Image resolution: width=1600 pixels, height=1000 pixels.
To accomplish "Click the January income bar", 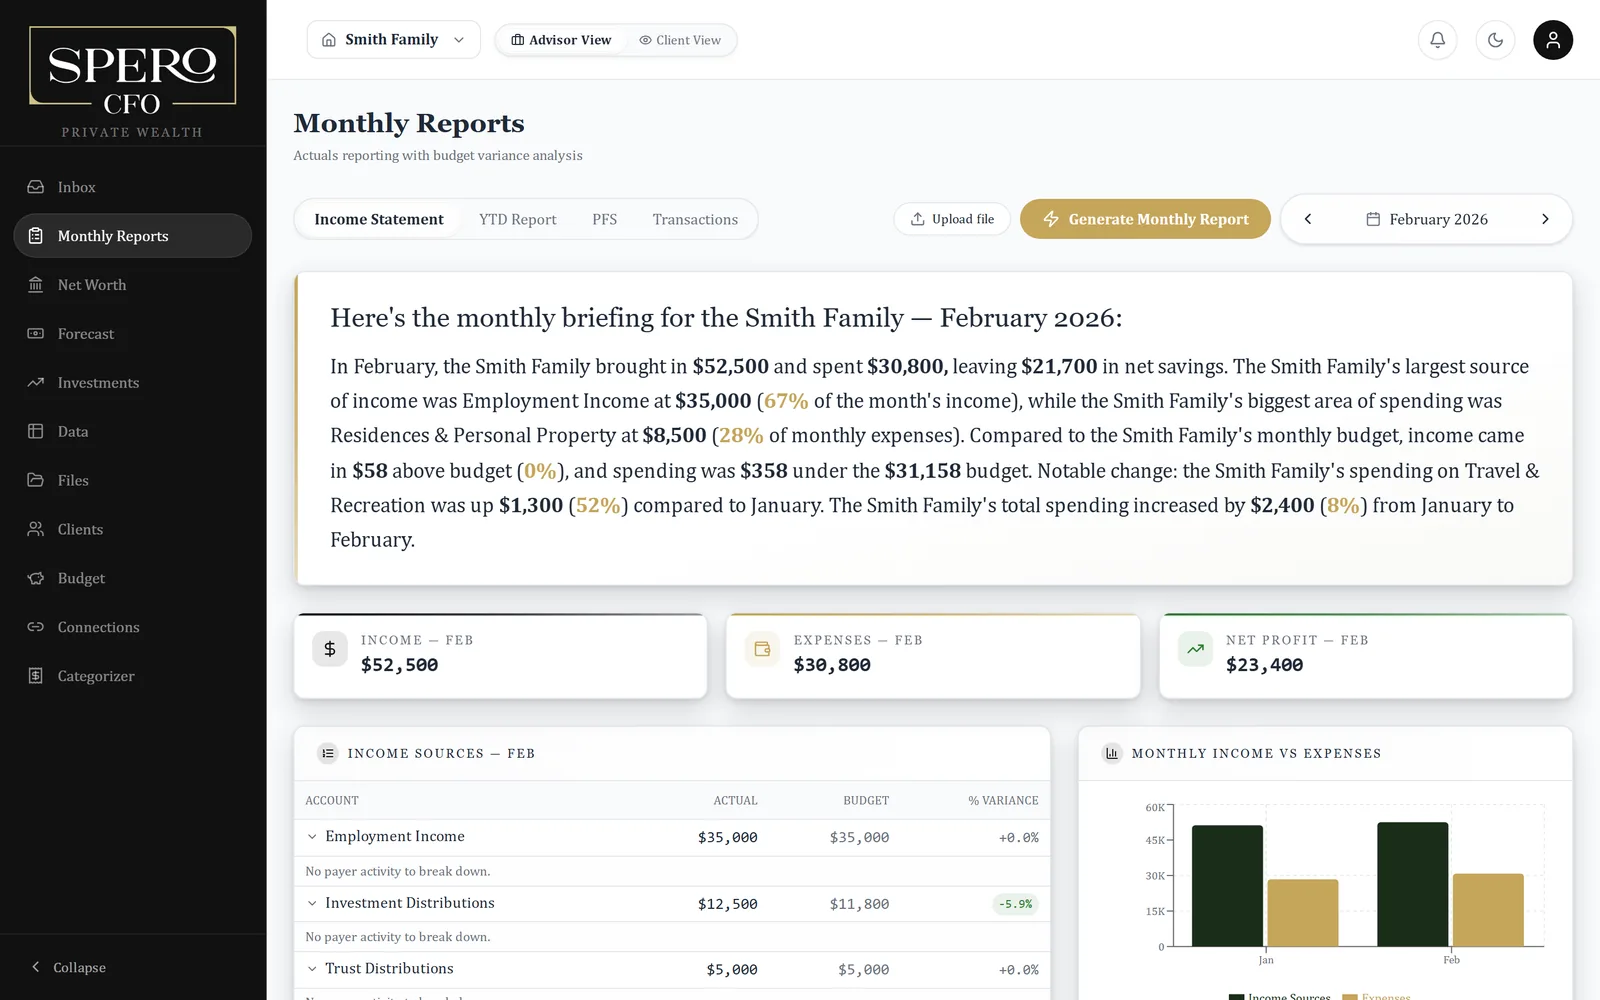I will click(1227, 886).
